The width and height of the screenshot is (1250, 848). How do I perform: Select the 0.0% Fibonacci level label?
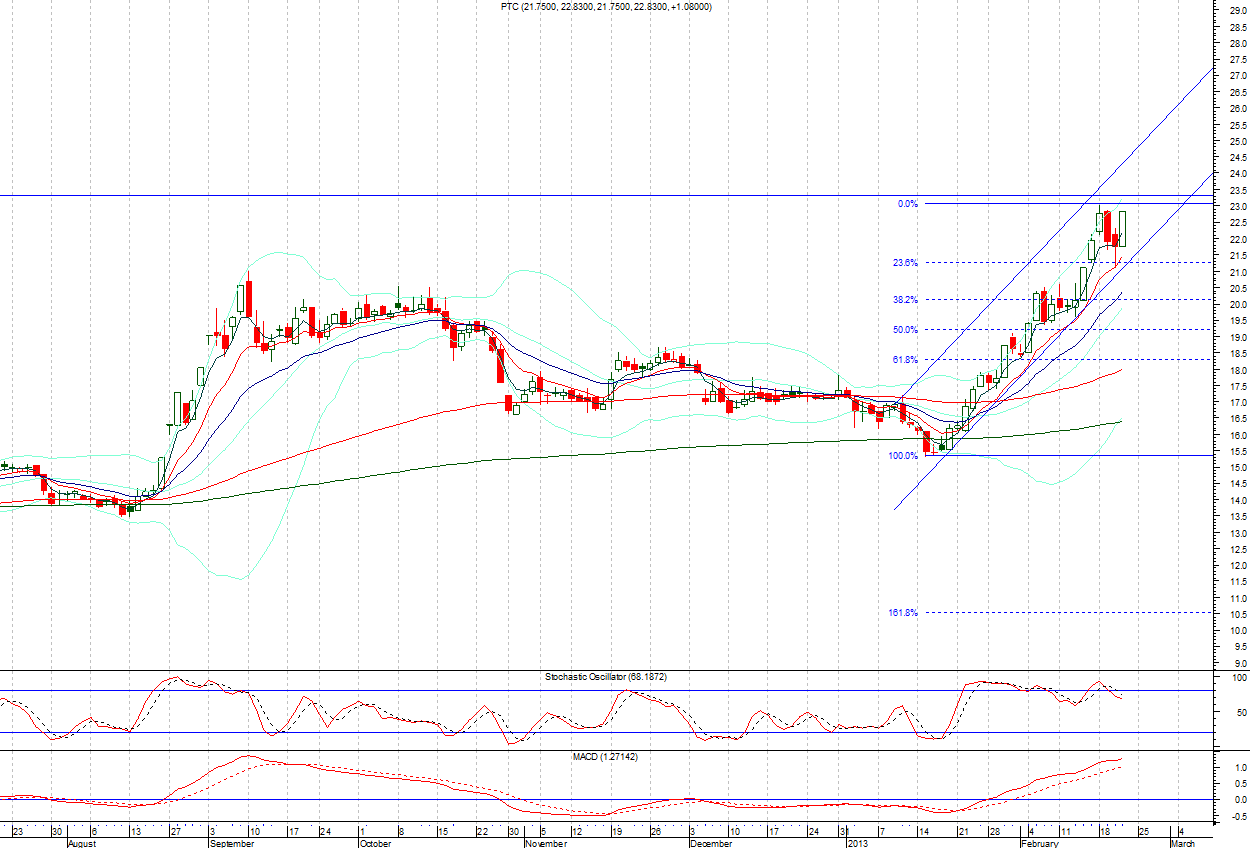point(907,204)
